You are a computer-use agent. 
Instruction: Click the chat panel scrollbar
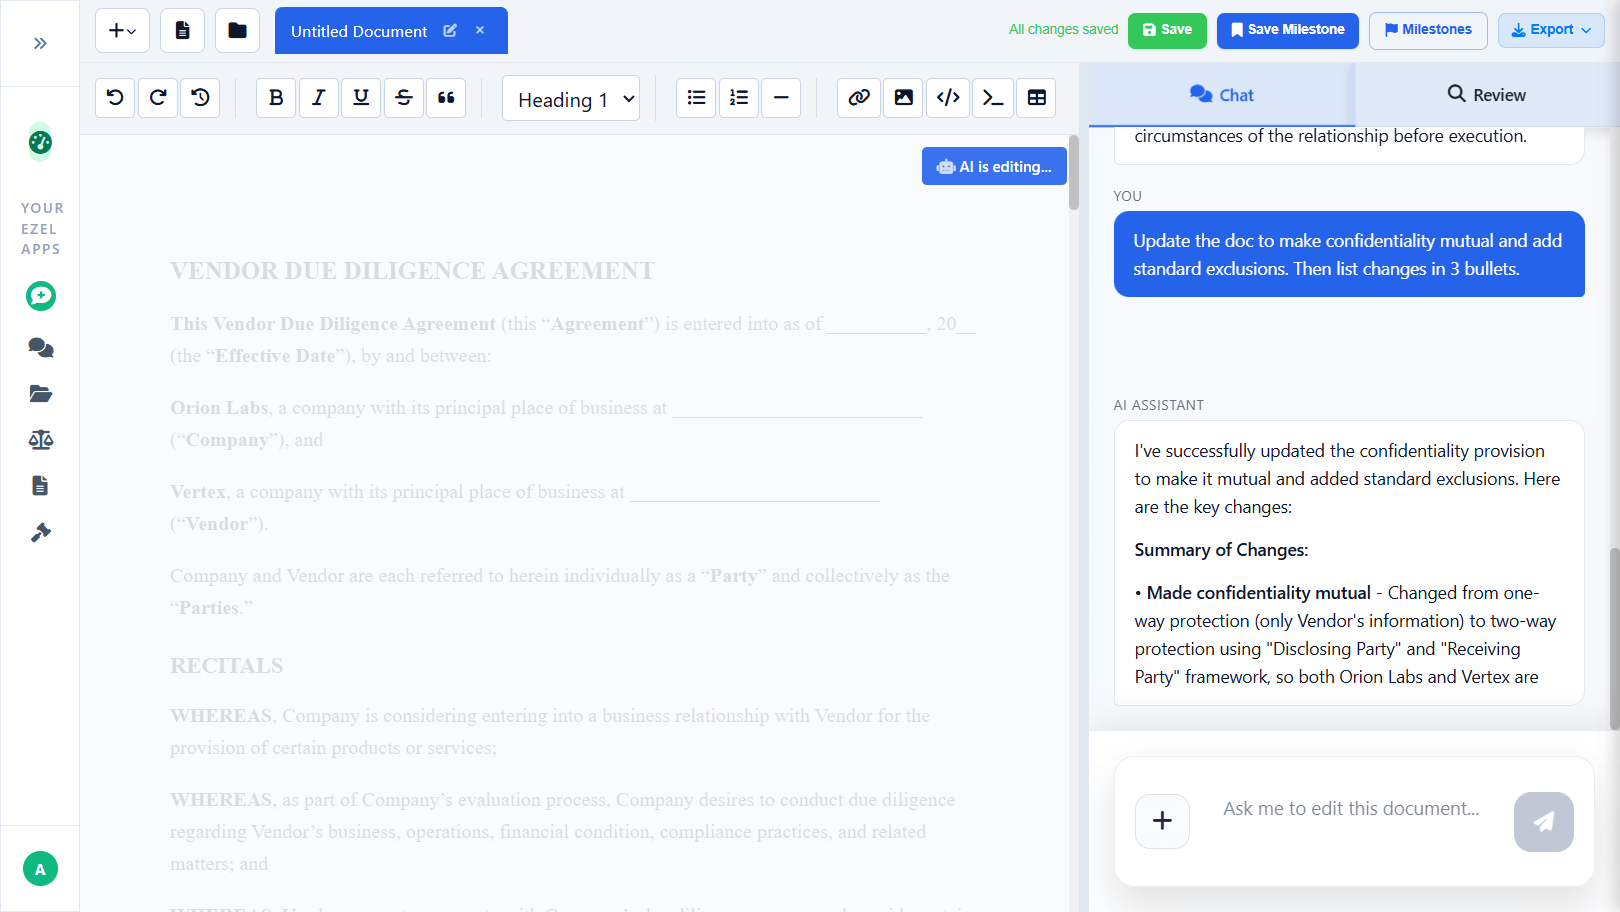1613,640
